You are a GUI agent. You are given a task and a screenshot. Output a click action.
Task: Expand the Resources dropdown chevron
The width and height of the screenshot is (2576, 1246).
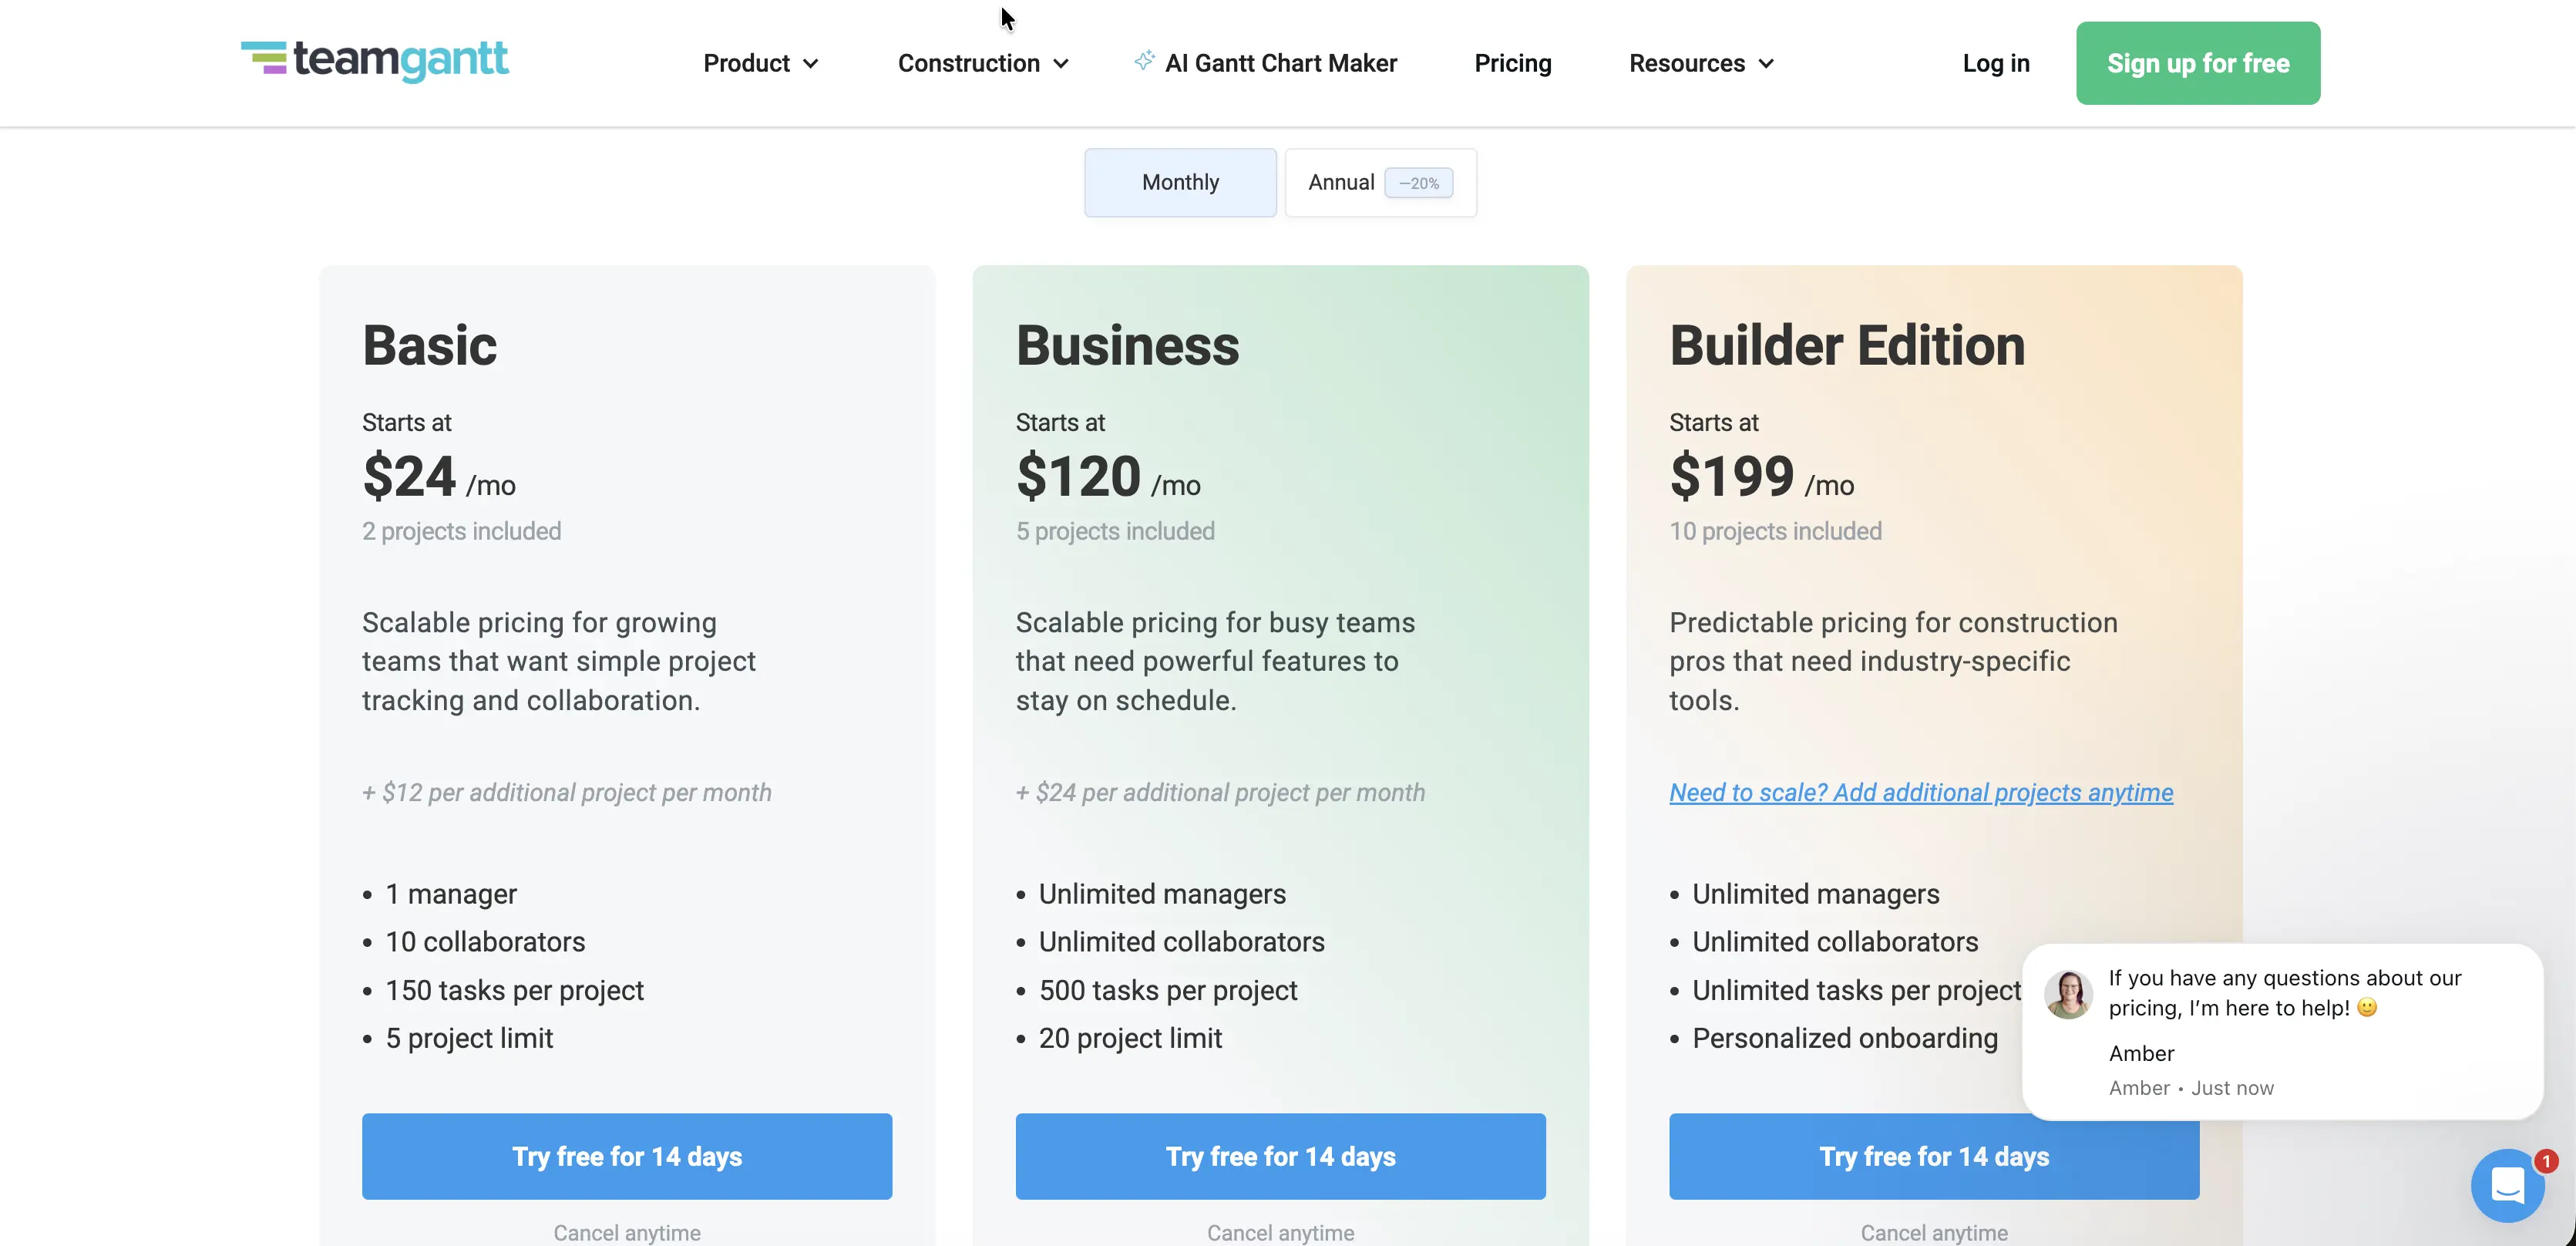click(x=1766, y=64)
